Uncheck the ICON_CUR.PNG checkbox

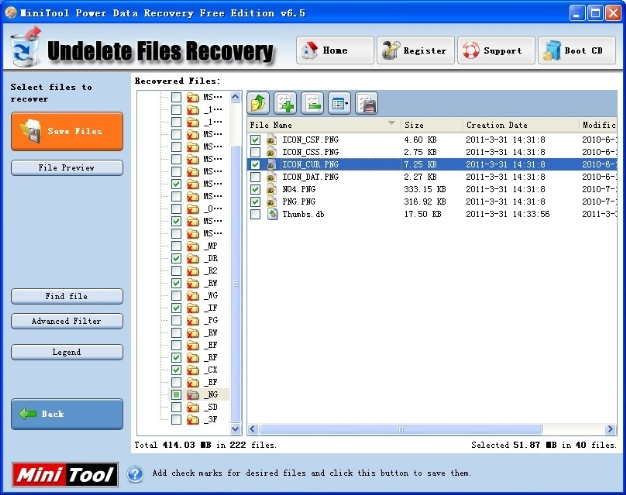click(x=255, y=164)
